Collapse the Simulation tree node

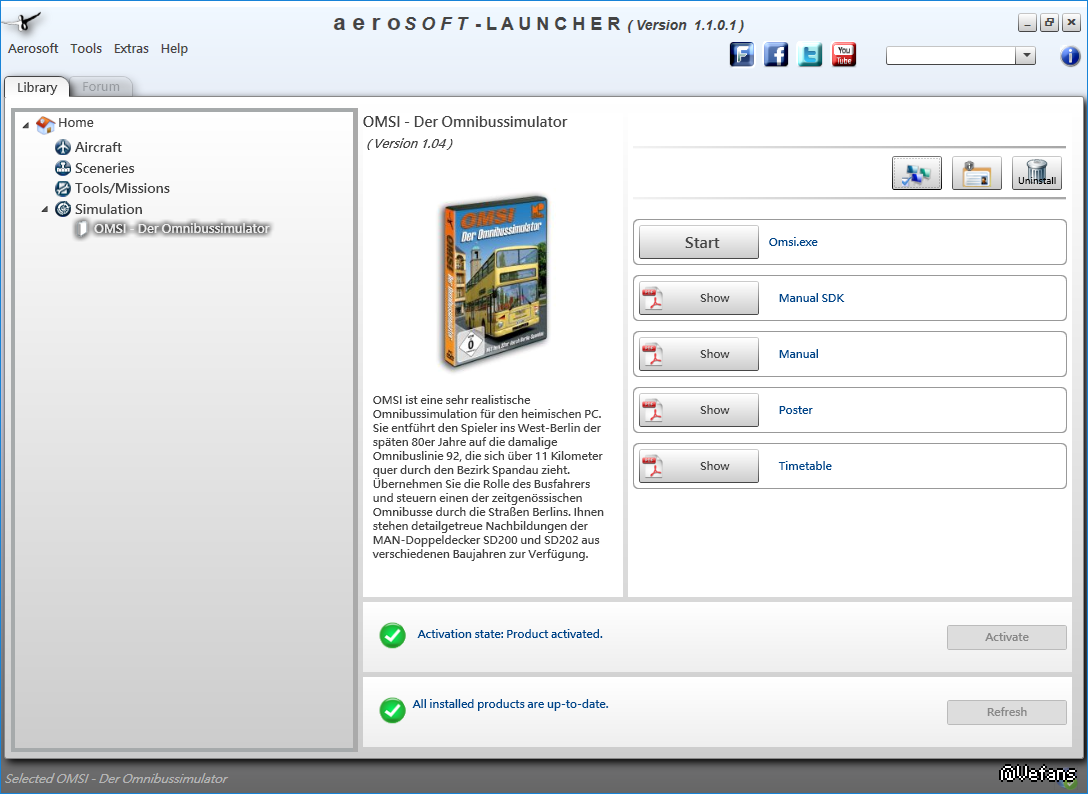point(44,209)
